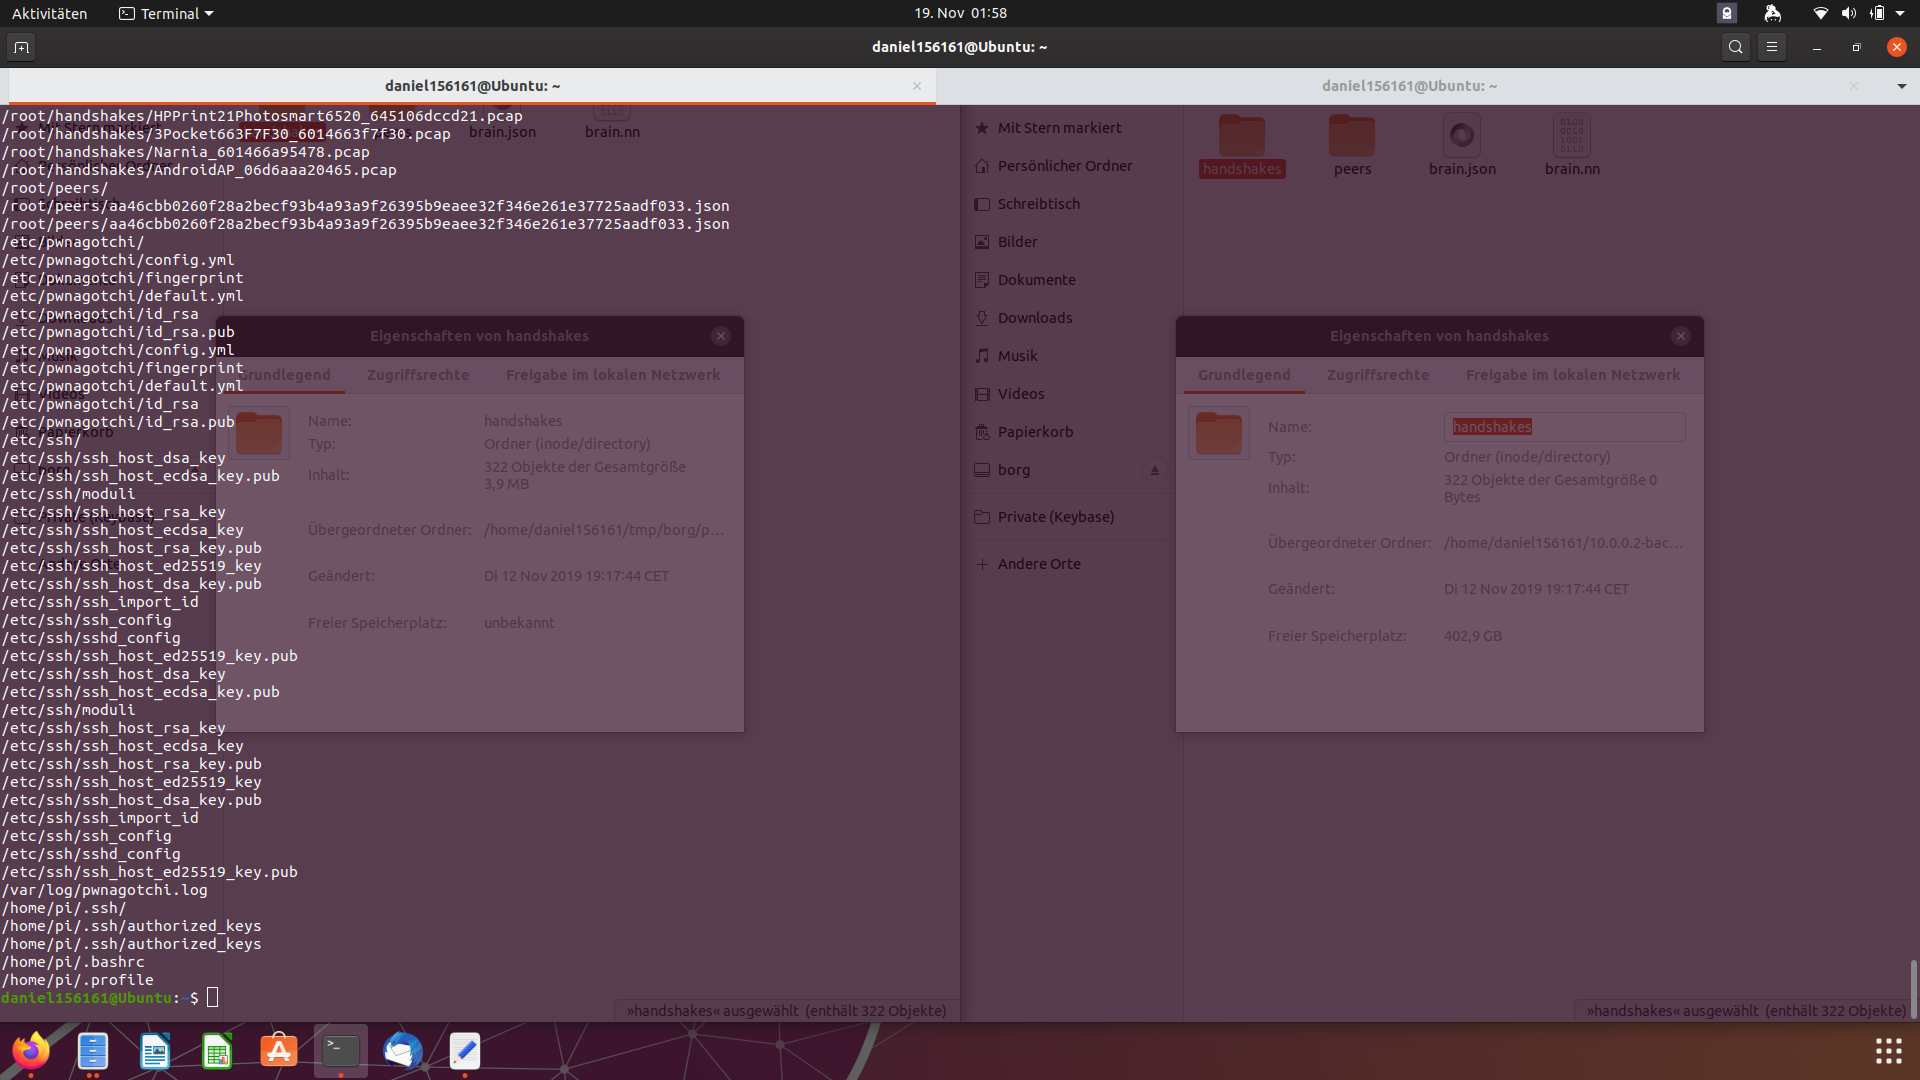Open the Aktivitäten menu
Image resolution: width=1920 pixels, height=1080 pixels.
pos(49,13)
